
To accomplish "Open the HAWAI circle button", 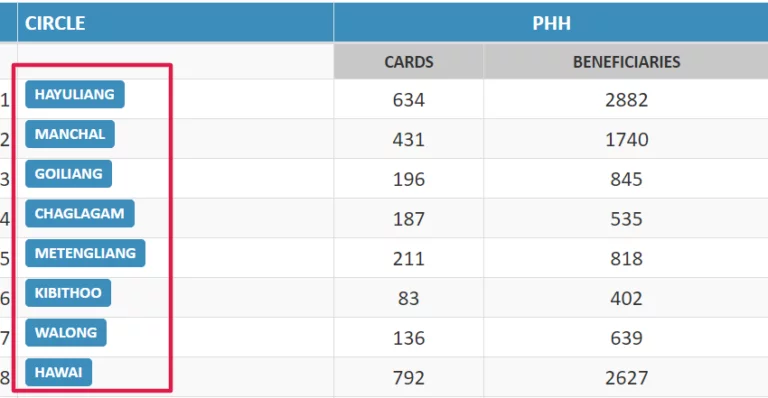I will point(59,372).
